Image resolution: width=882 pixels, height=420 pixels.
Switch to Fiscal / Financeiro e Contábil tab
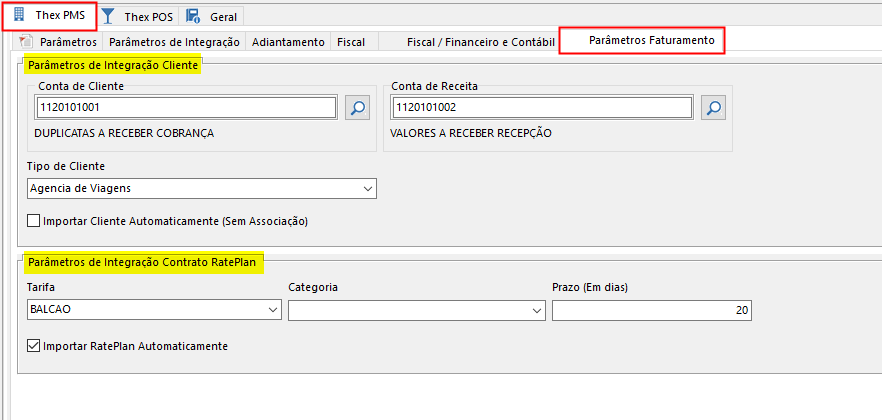481,42
